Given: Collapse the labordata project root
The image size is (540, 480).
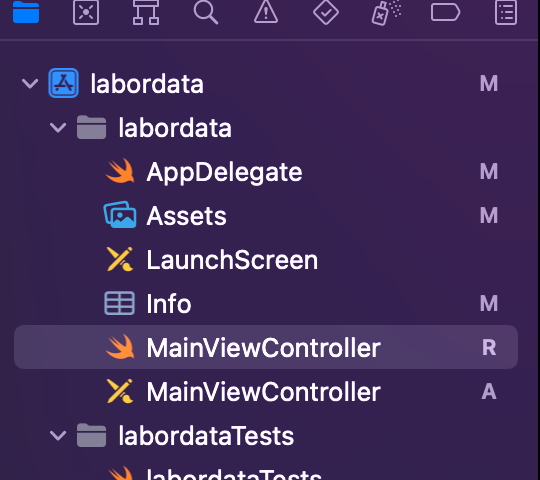Looking at the screenshot, I should (30, 83).
